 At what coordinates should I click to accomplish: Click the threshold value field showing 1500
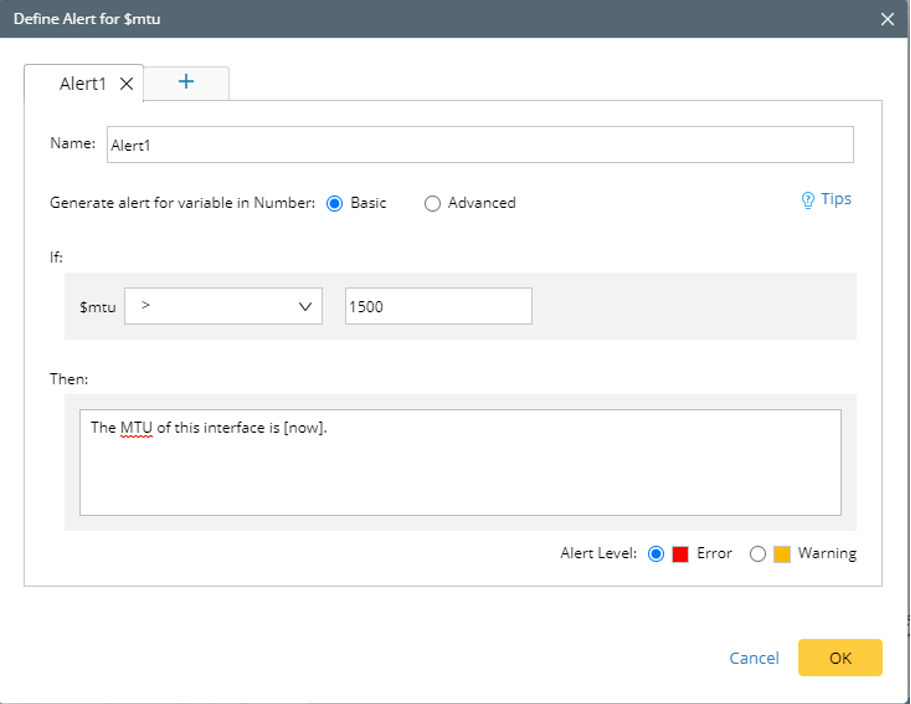(x=438, y=306)
